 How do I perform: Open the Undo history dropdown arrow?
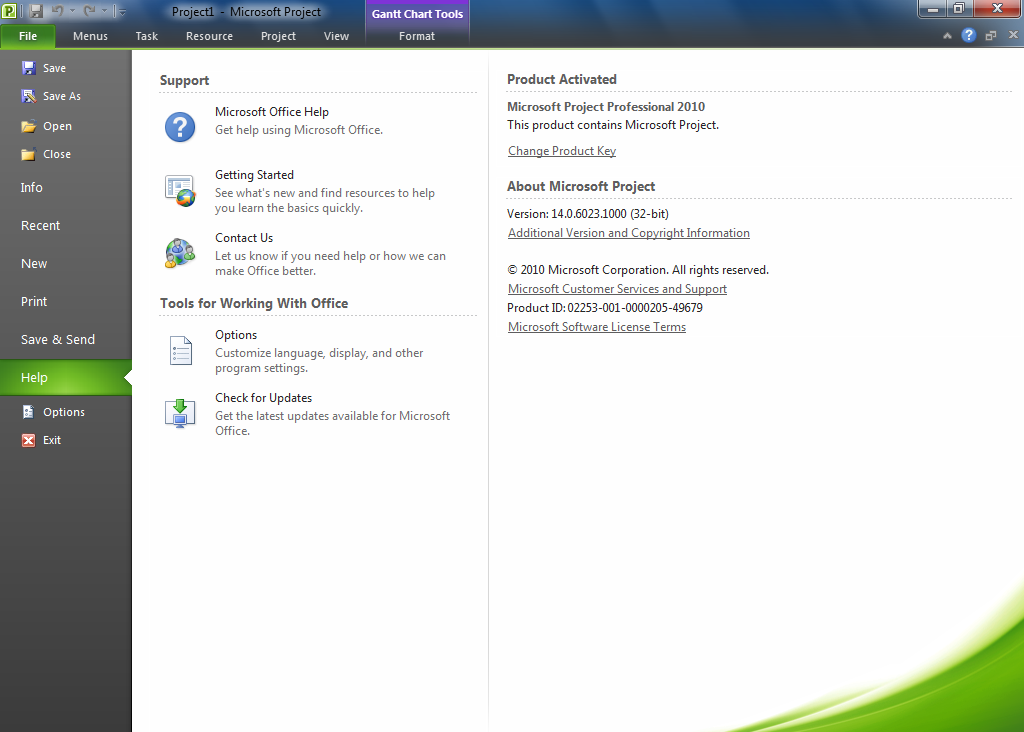72,11
